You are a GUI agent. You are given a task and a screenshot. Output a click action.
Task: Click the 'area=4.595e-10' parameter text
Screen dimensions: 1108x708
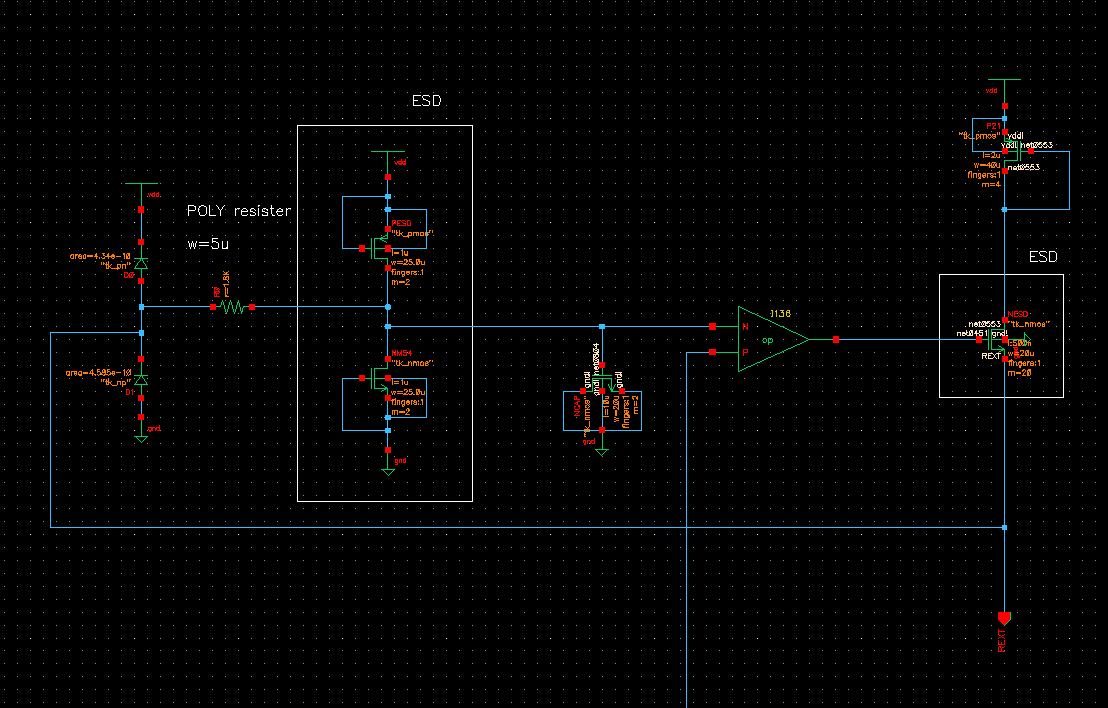coord(98,372)
